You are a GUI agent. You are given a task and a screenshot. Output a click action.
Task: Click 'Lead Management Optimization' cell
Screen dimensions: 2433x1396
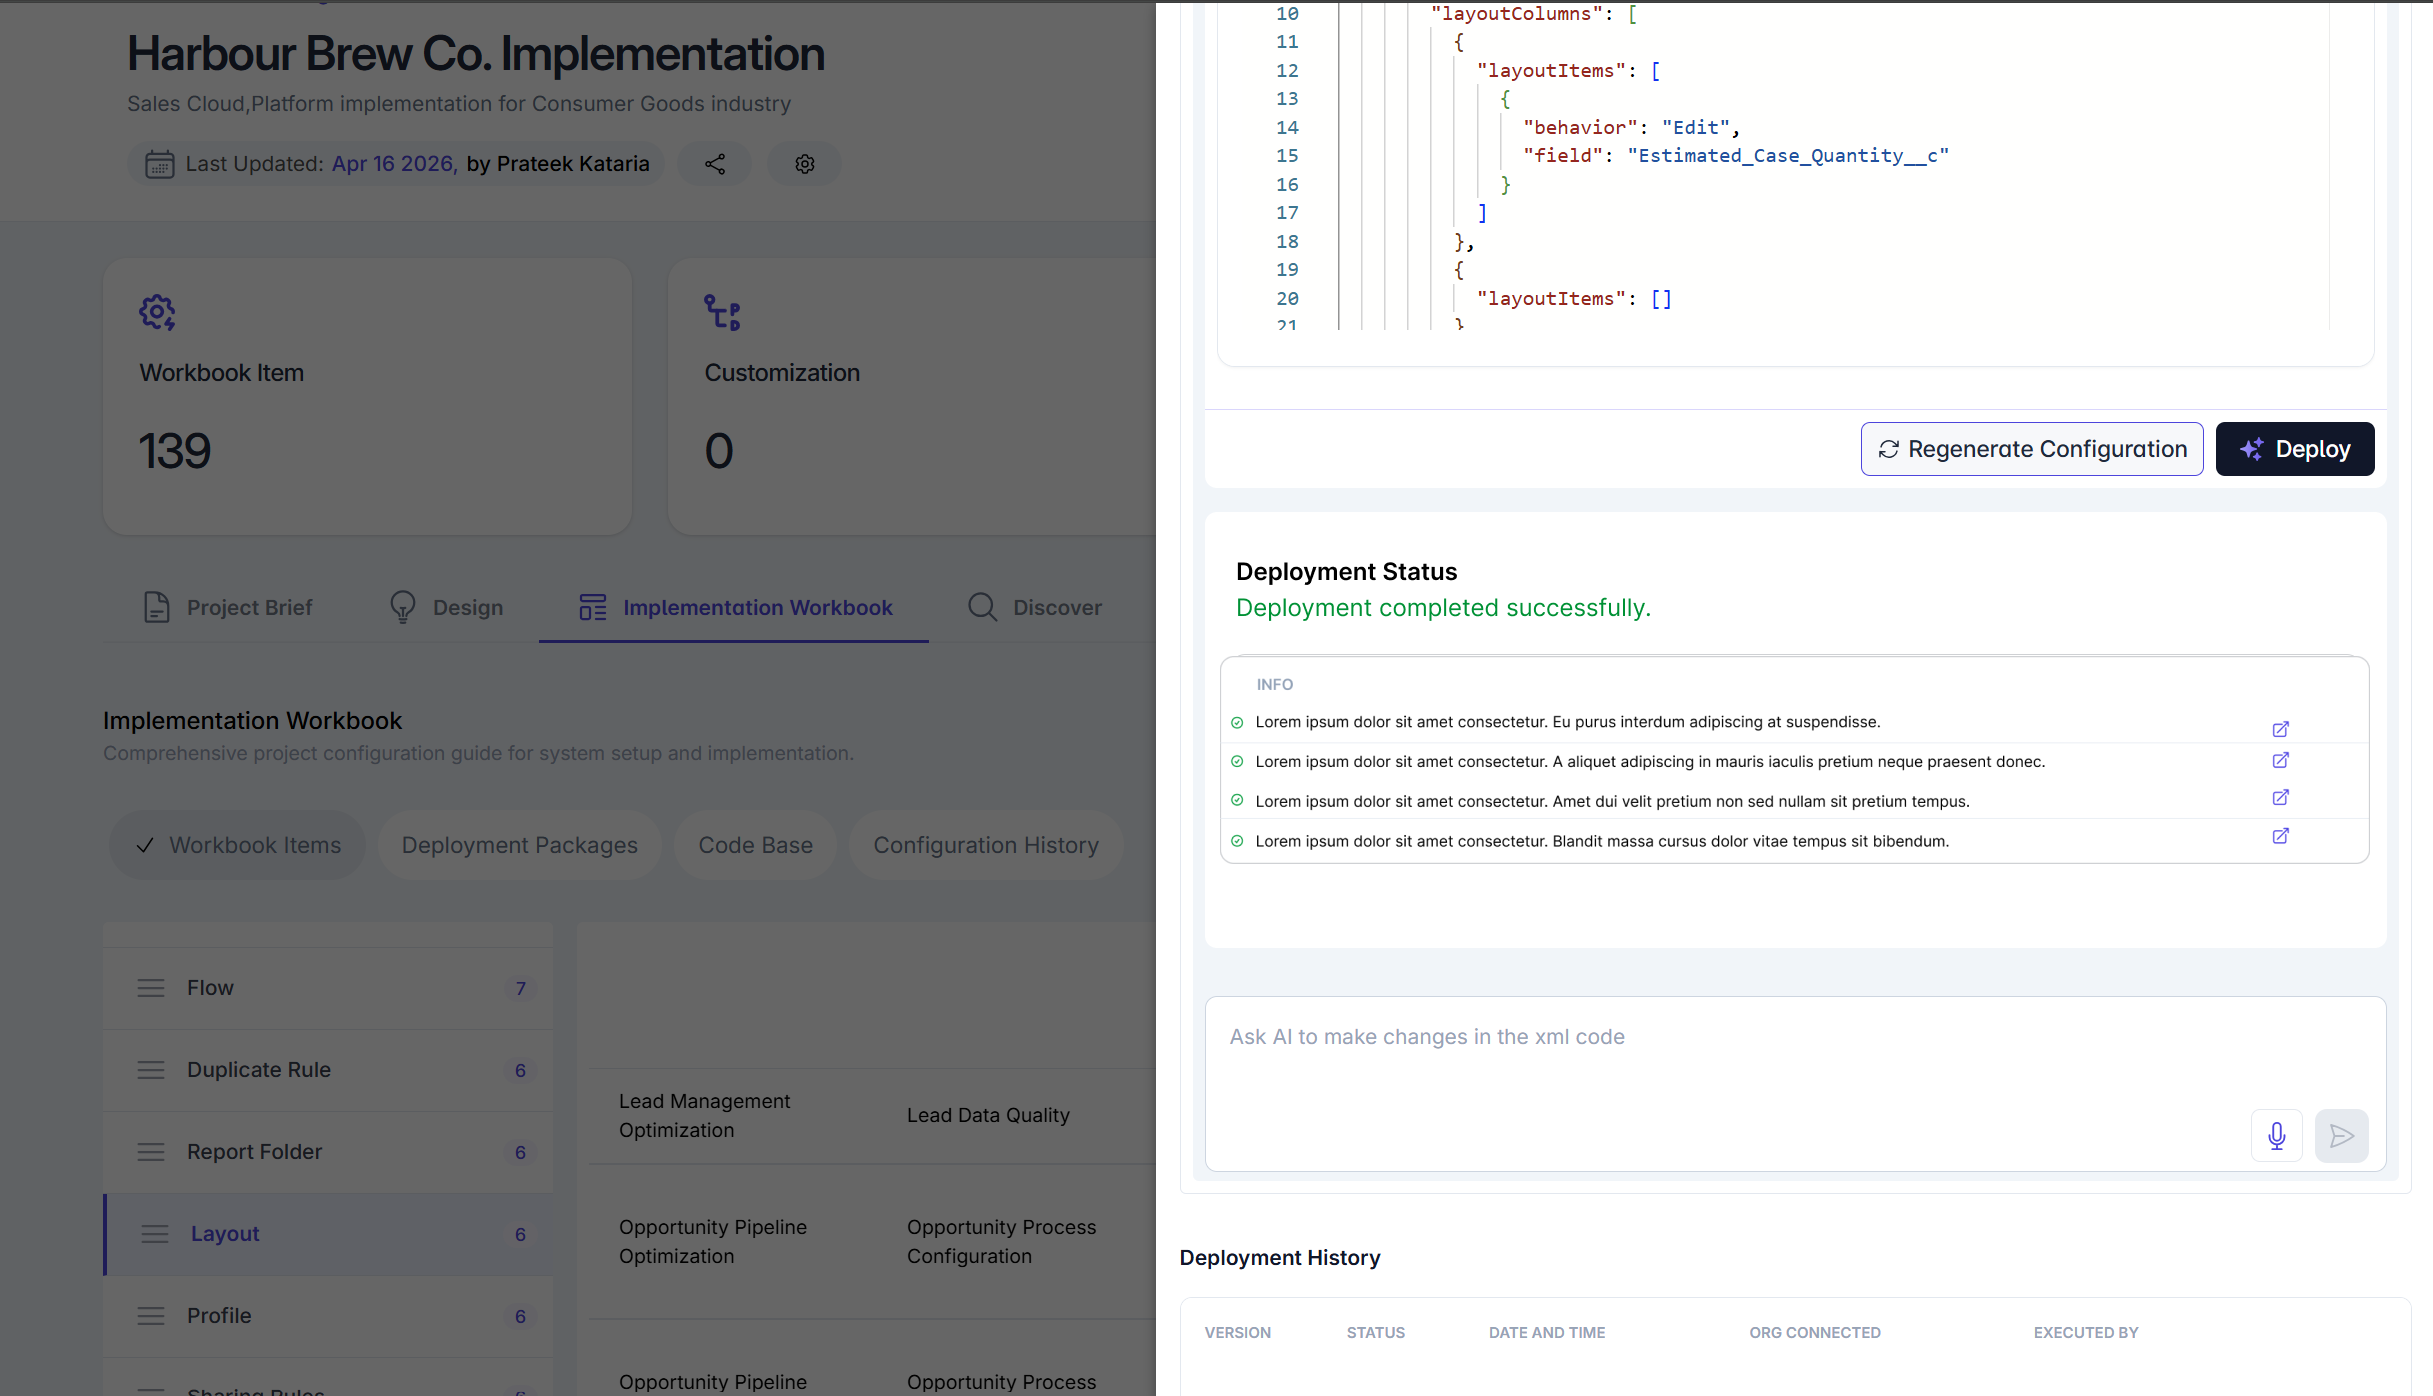[x=704, y=1115]
